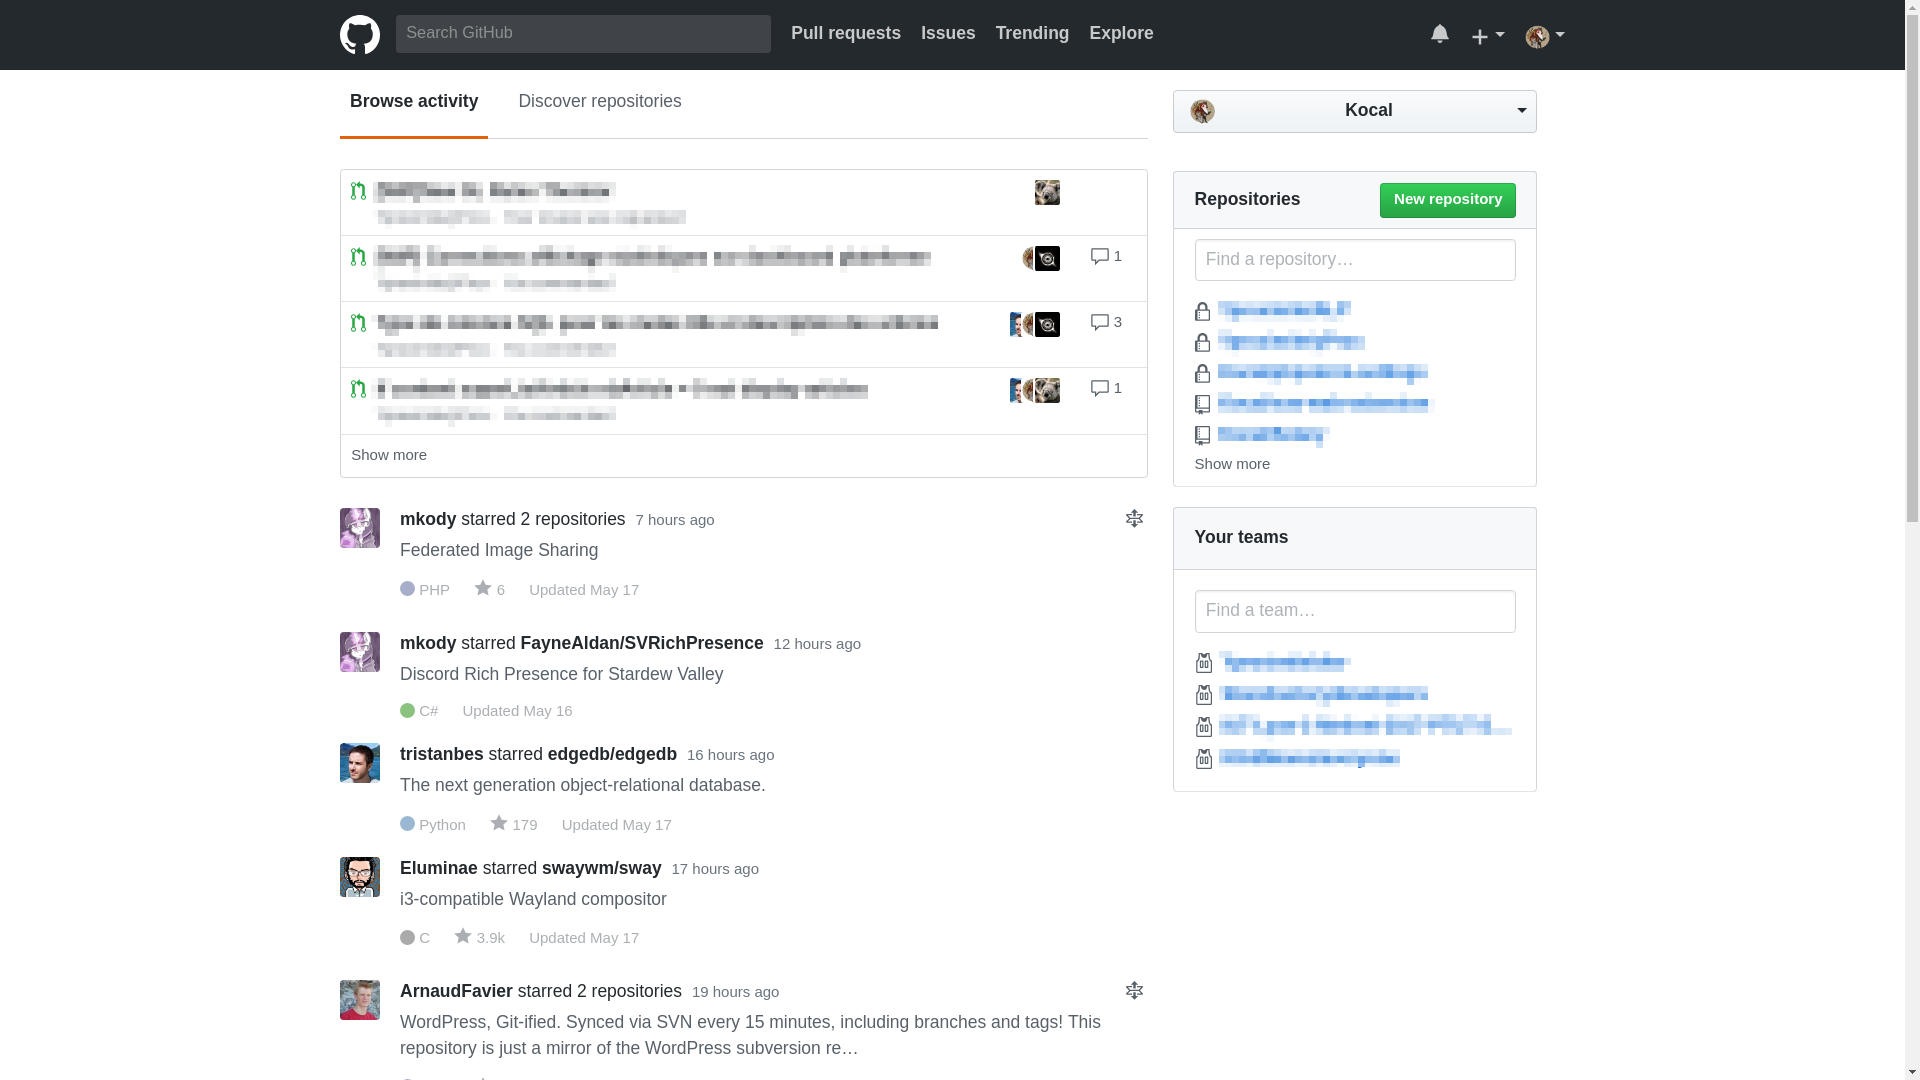Focus the Find a repository field

1354,260
